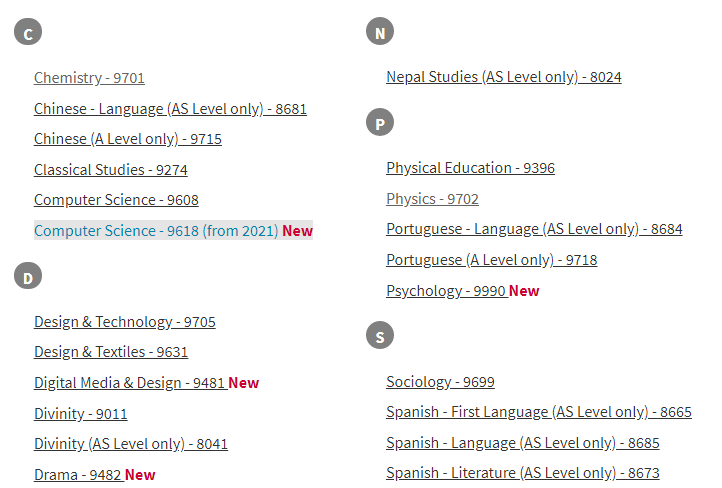Click the letter C circle badge
The image size is (722, 488).
point(28,33)
